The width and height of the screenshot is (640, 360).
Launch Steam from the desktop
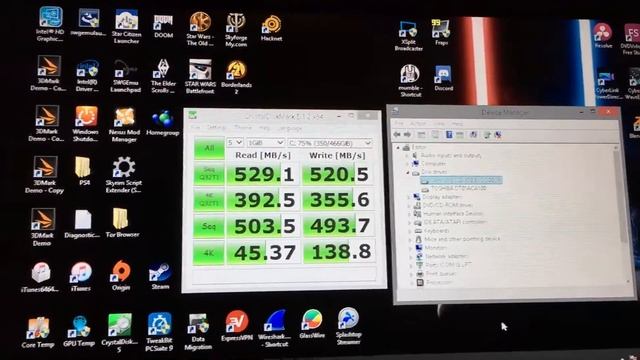(x=160, y=276)
